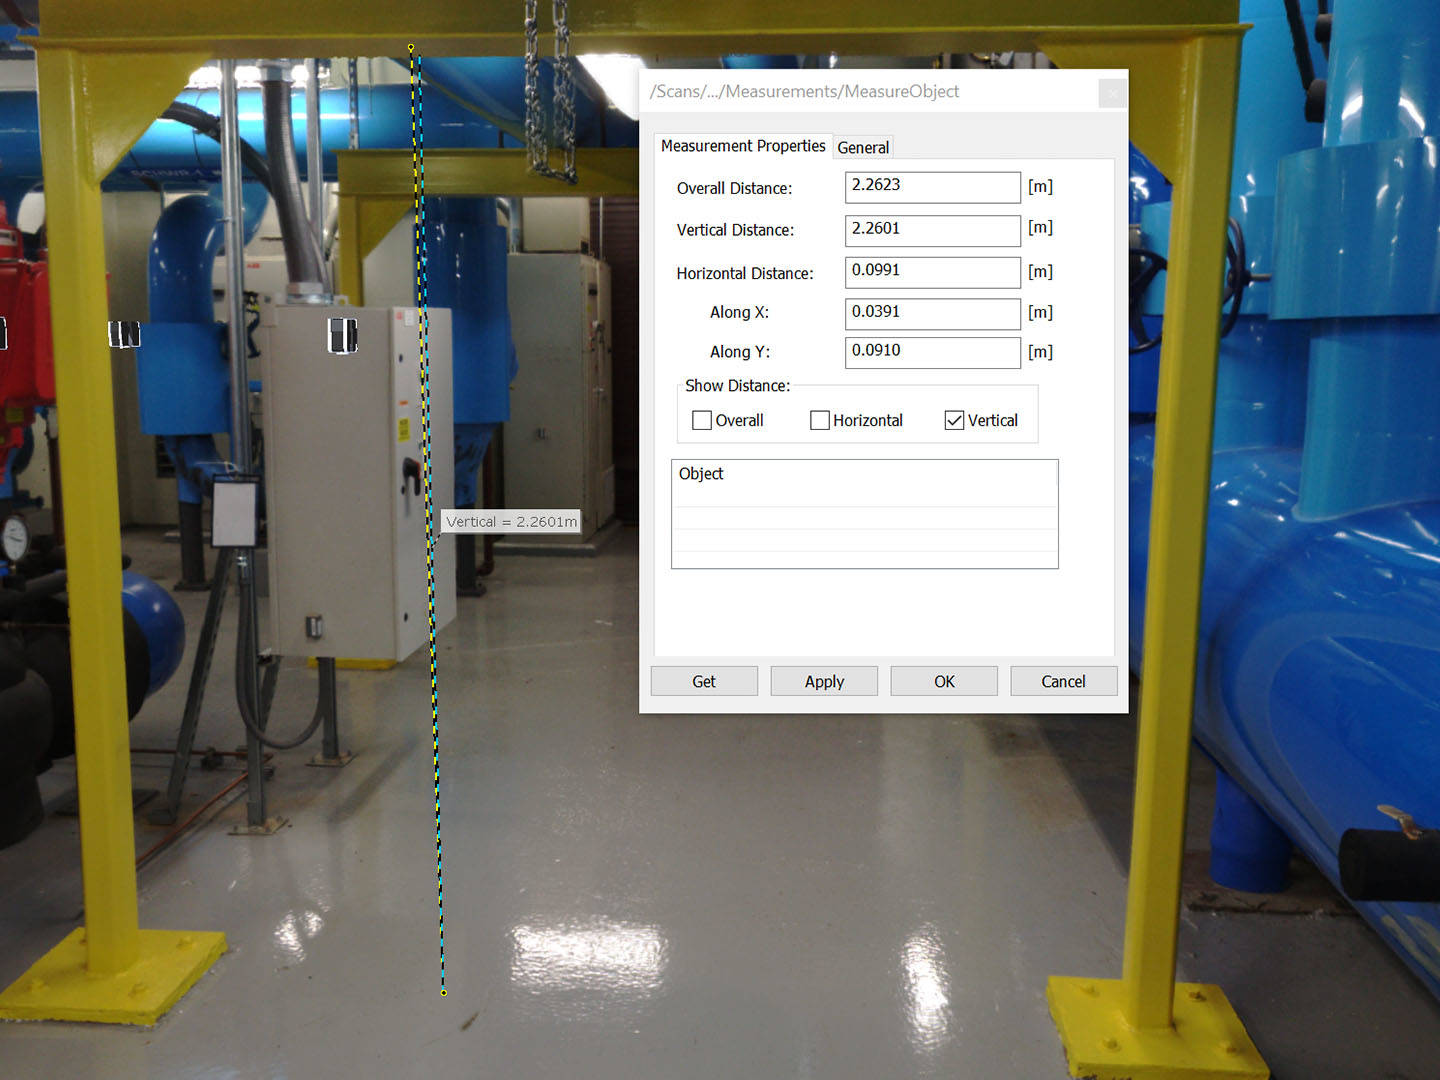Click the Object list column header
The height and width of the screenshot is (1080, 1440).
tap(864, 474)
